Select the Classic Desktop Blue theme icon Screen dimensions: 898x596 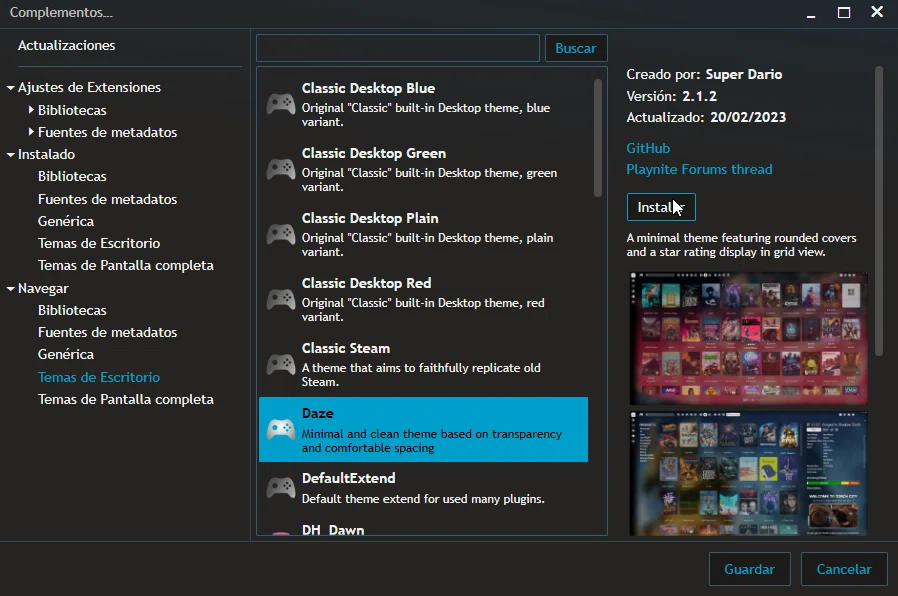(x=280, y=103)
